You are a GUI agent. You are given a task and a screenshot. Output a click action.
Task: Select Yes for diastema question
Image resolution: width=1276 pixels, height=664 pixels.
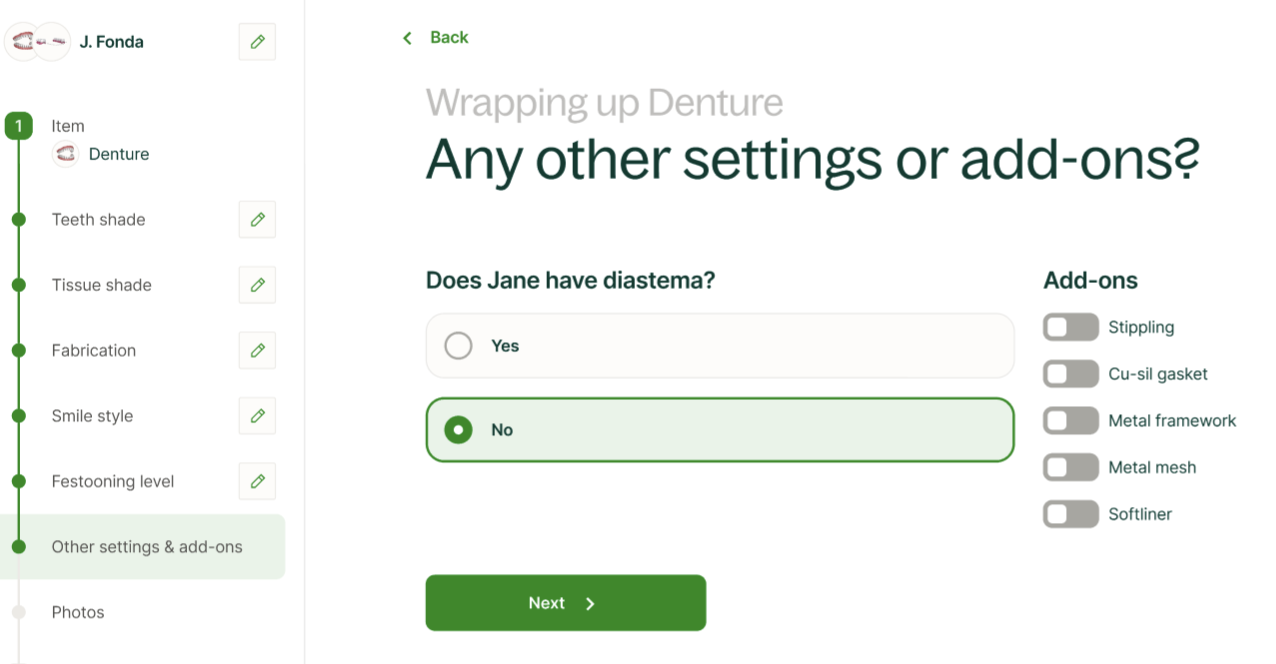458,346
